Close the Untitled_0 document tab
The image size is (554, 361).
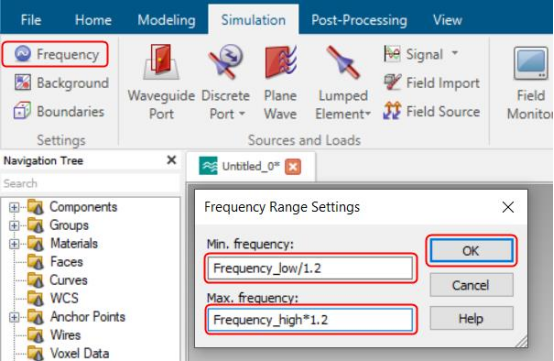click(293, 167)
